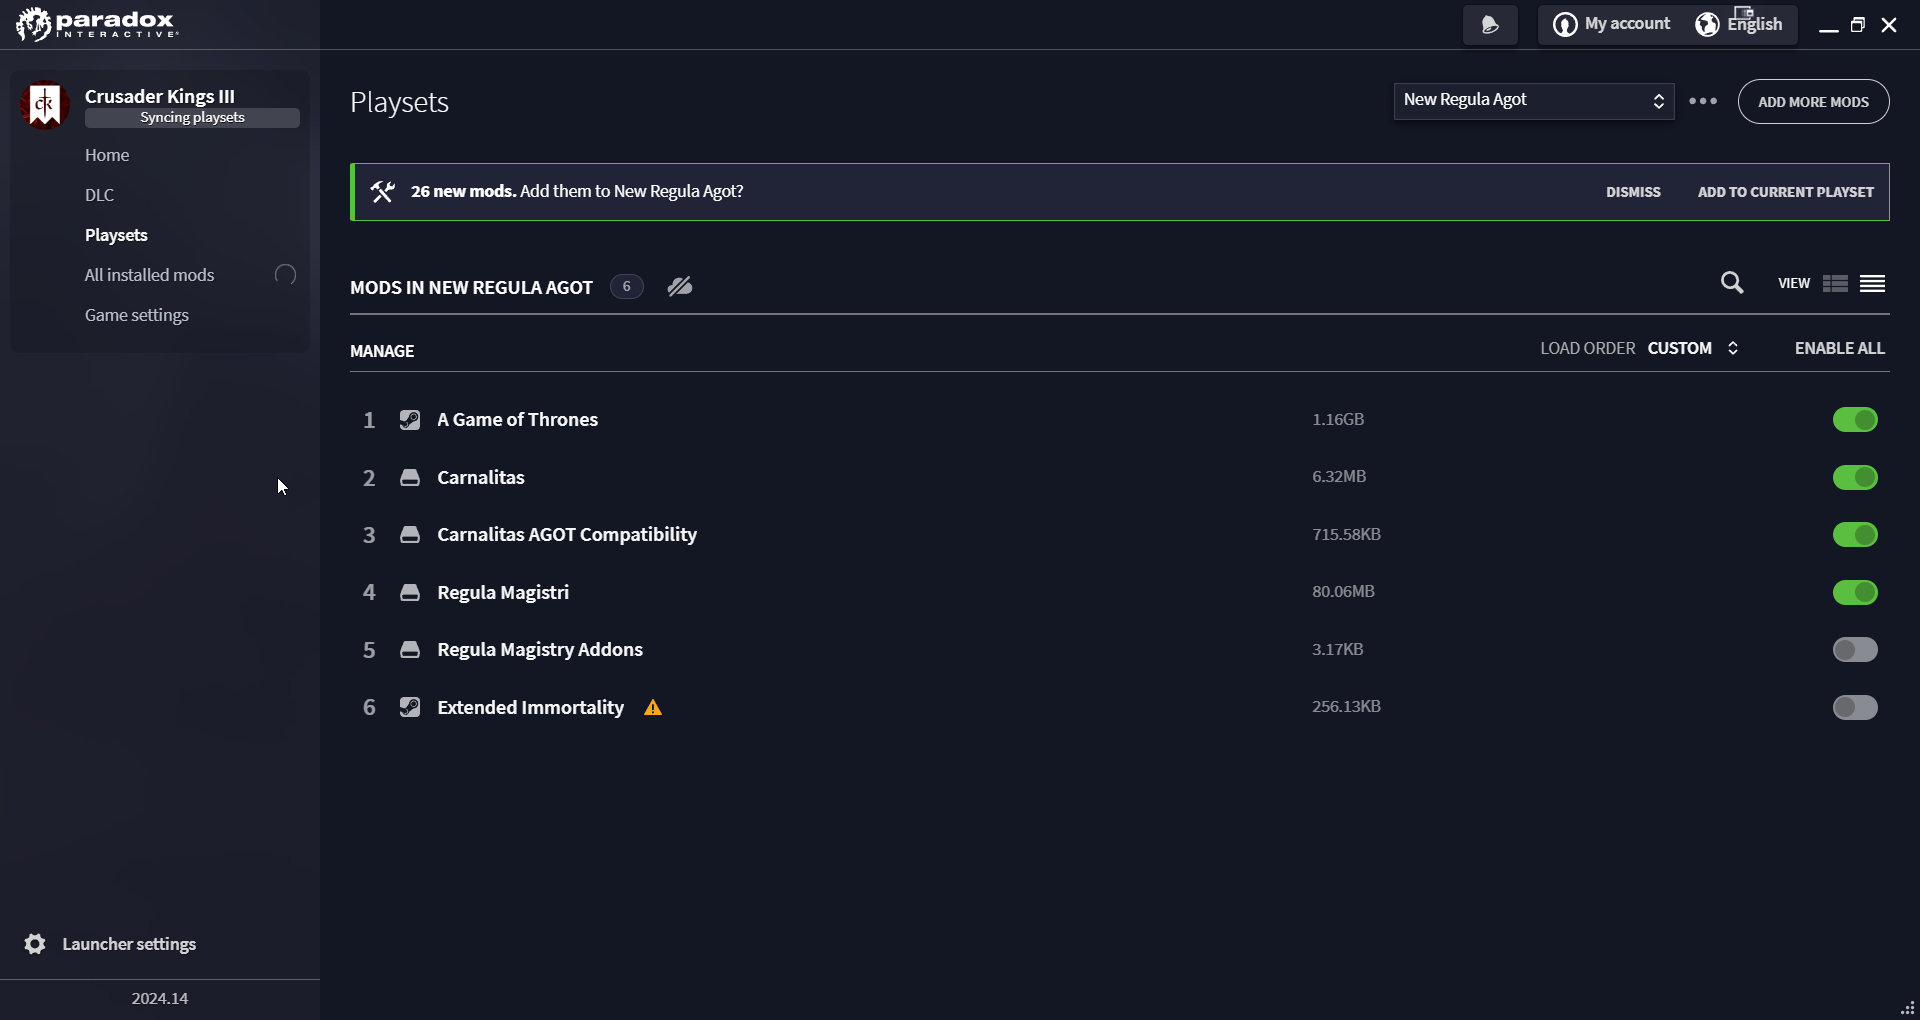Open the notifications megaphone icon
The height and width of the screenshot is (1020, 1920).
[1490, 25]
